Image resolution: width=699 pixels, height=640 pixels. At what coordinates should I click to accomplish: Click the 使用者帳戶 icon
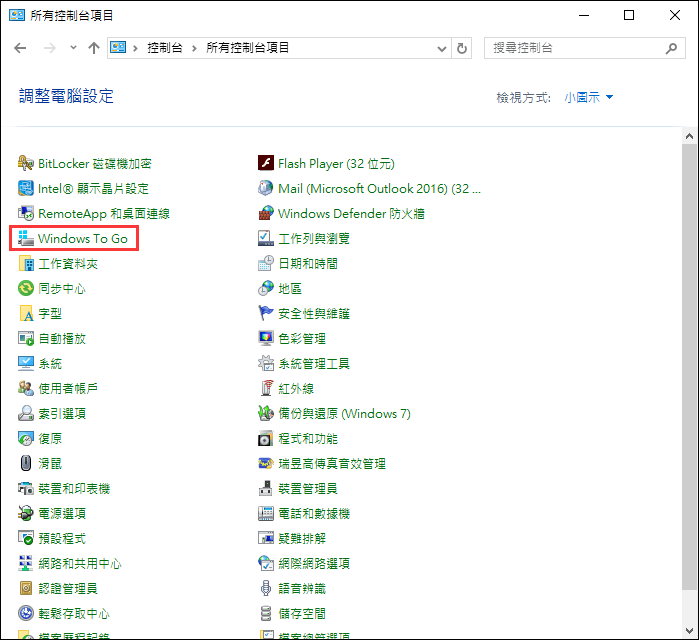(25, 388)
